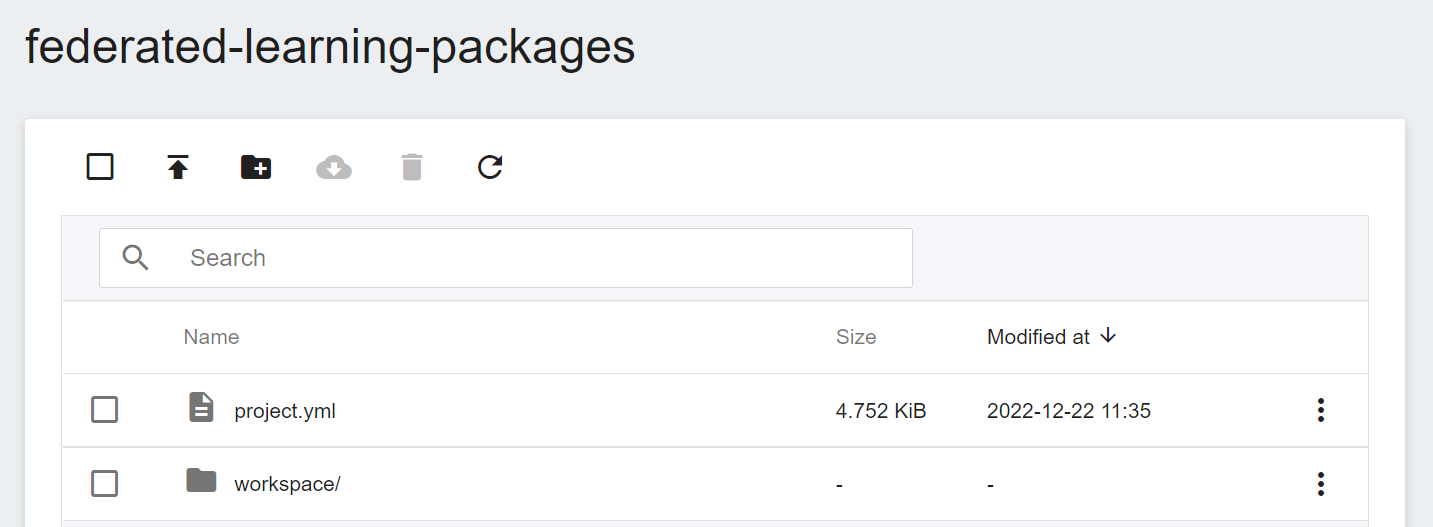This screenshot has width=1433, height=527.
Task: Refresh the file list
Action: pyautogui.click(x=490, y=167)
